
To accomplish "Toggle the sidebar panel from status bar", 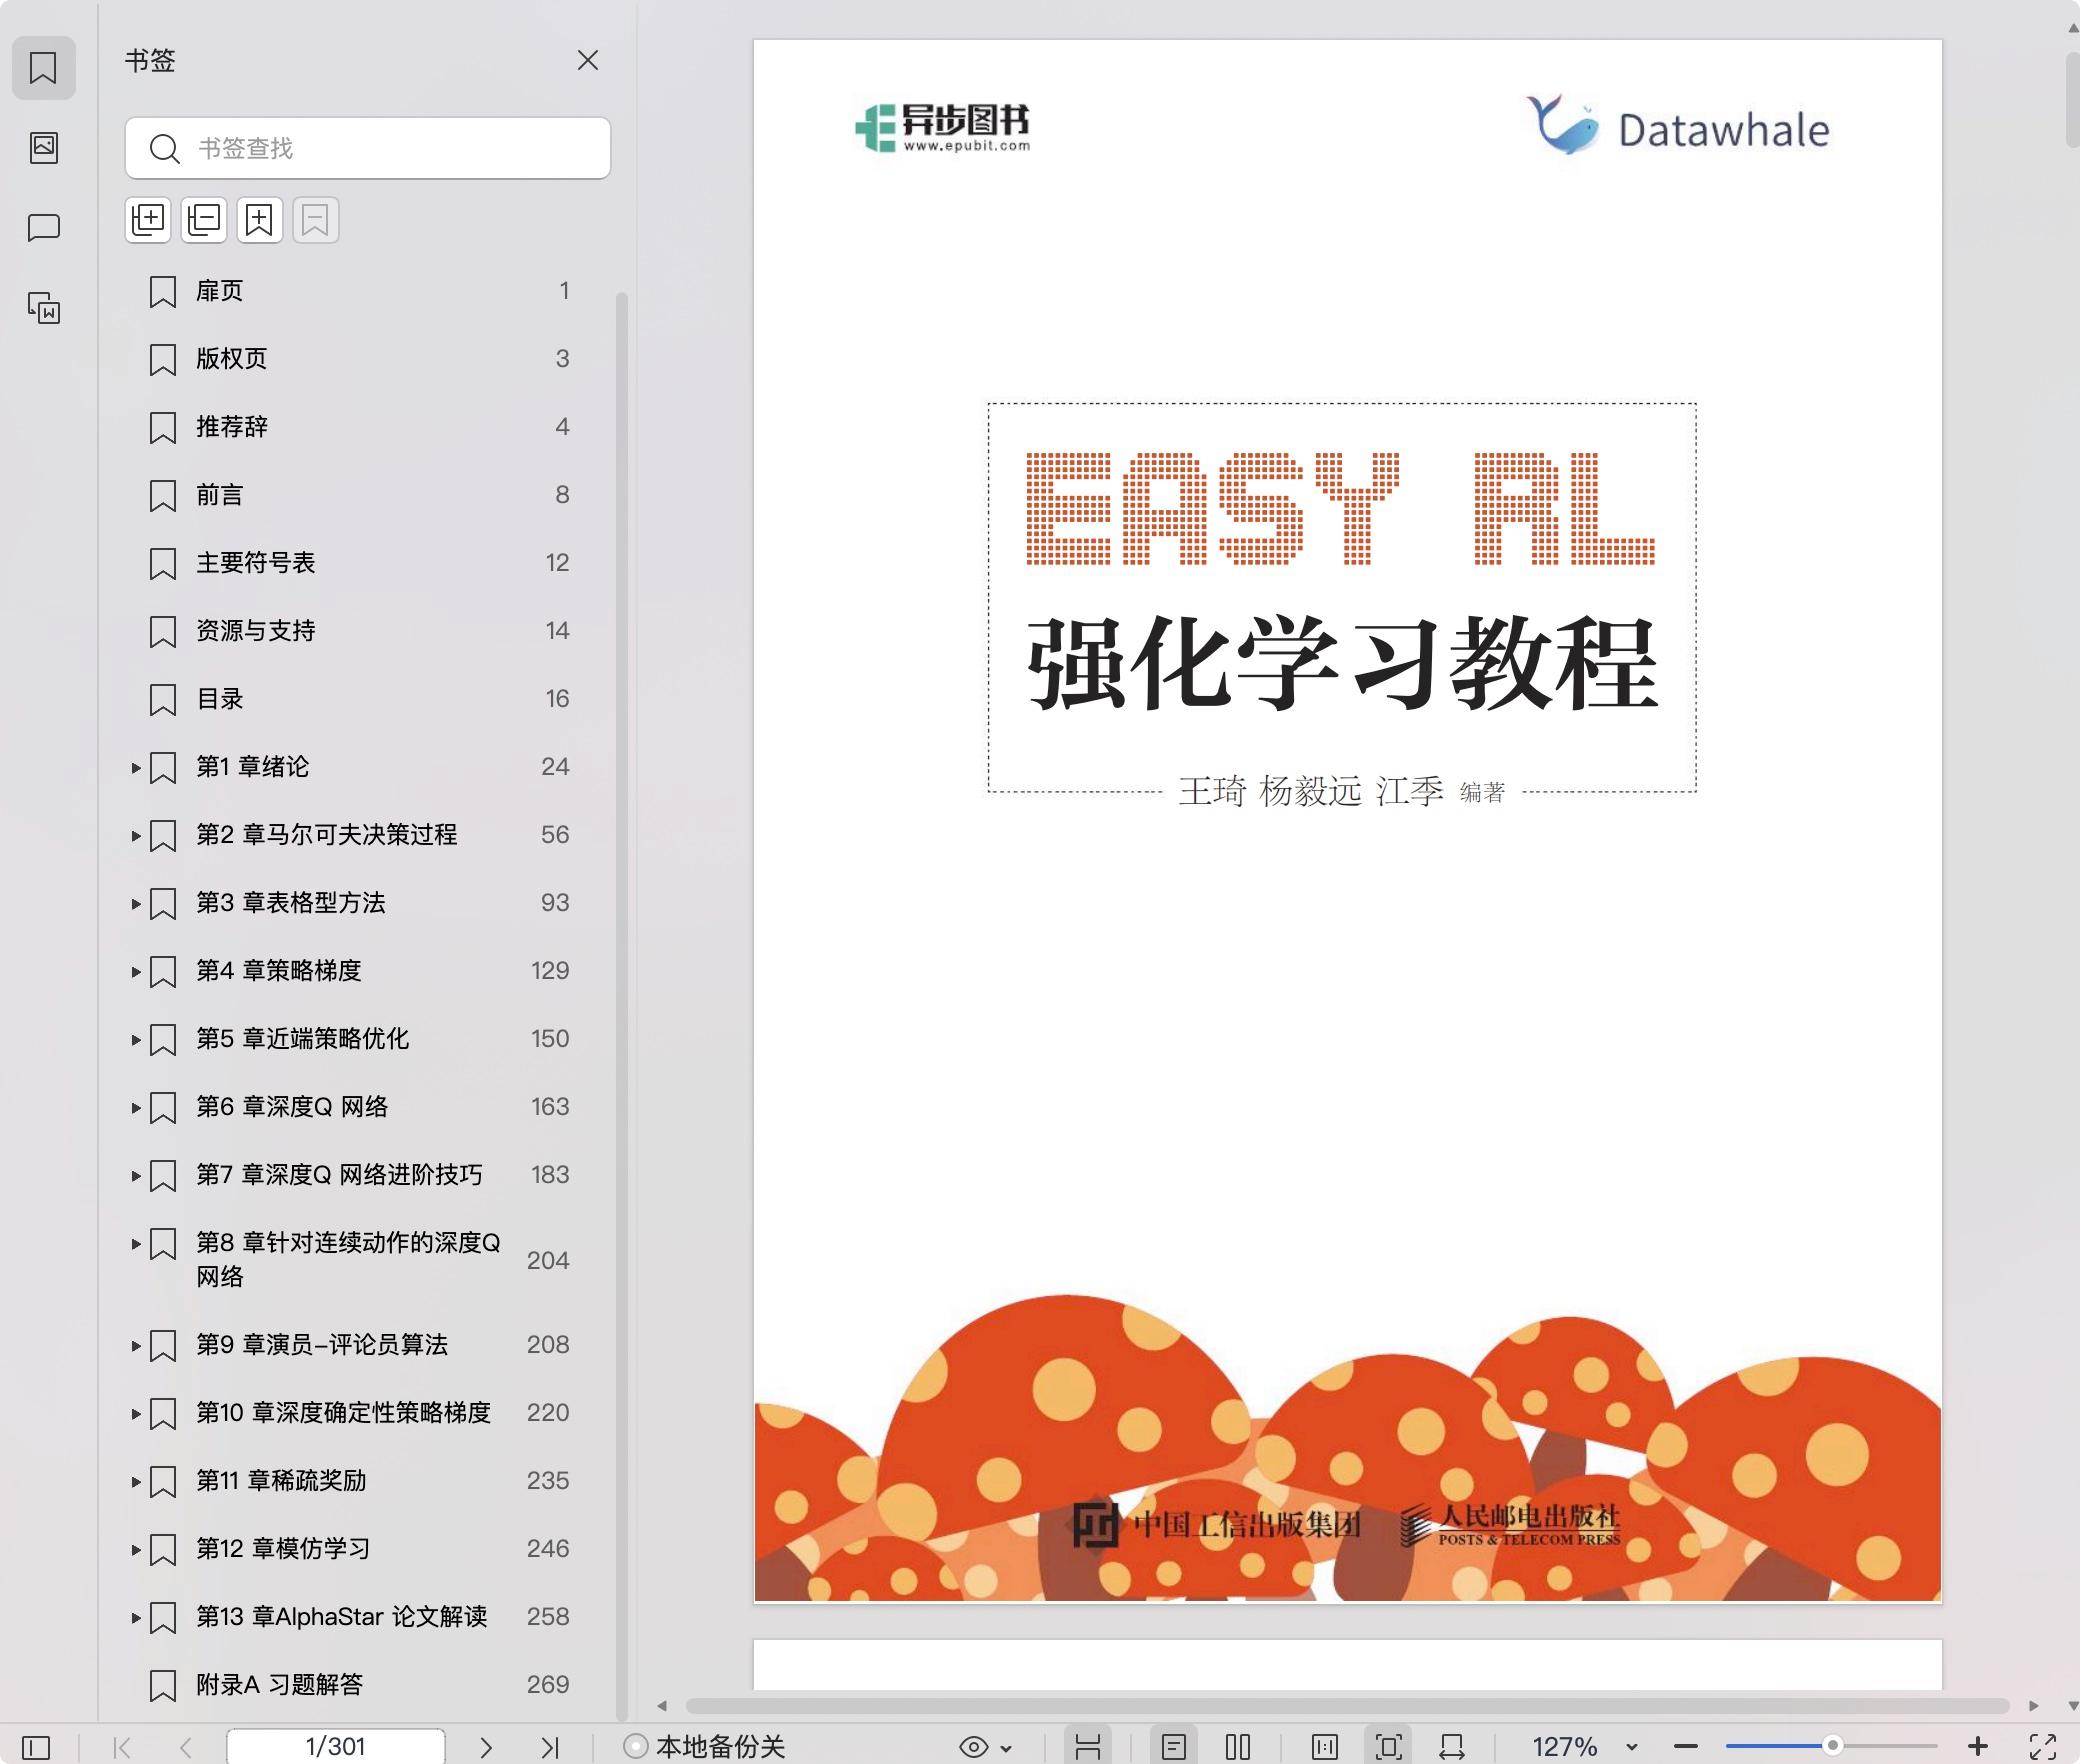I will click(x=36, y=1747).
